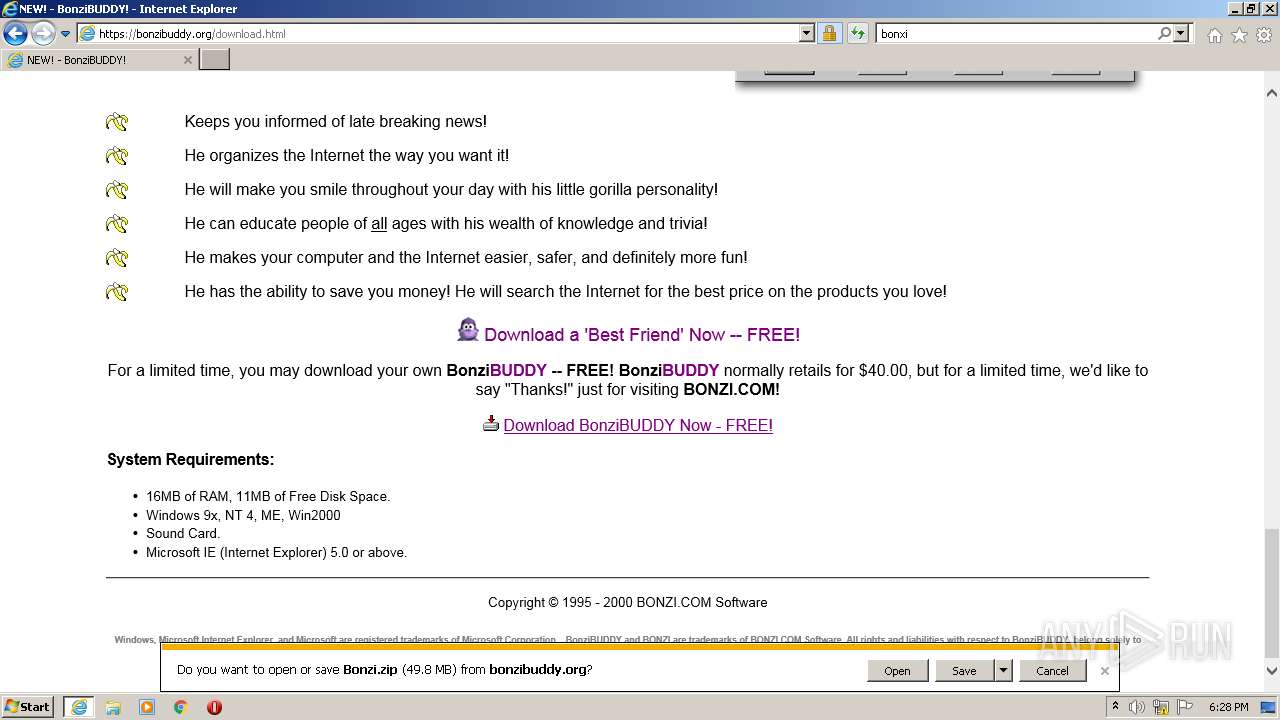Click the underlined word 'all' in text
This screenshot has width=1280, height=720.
(379, 224)
